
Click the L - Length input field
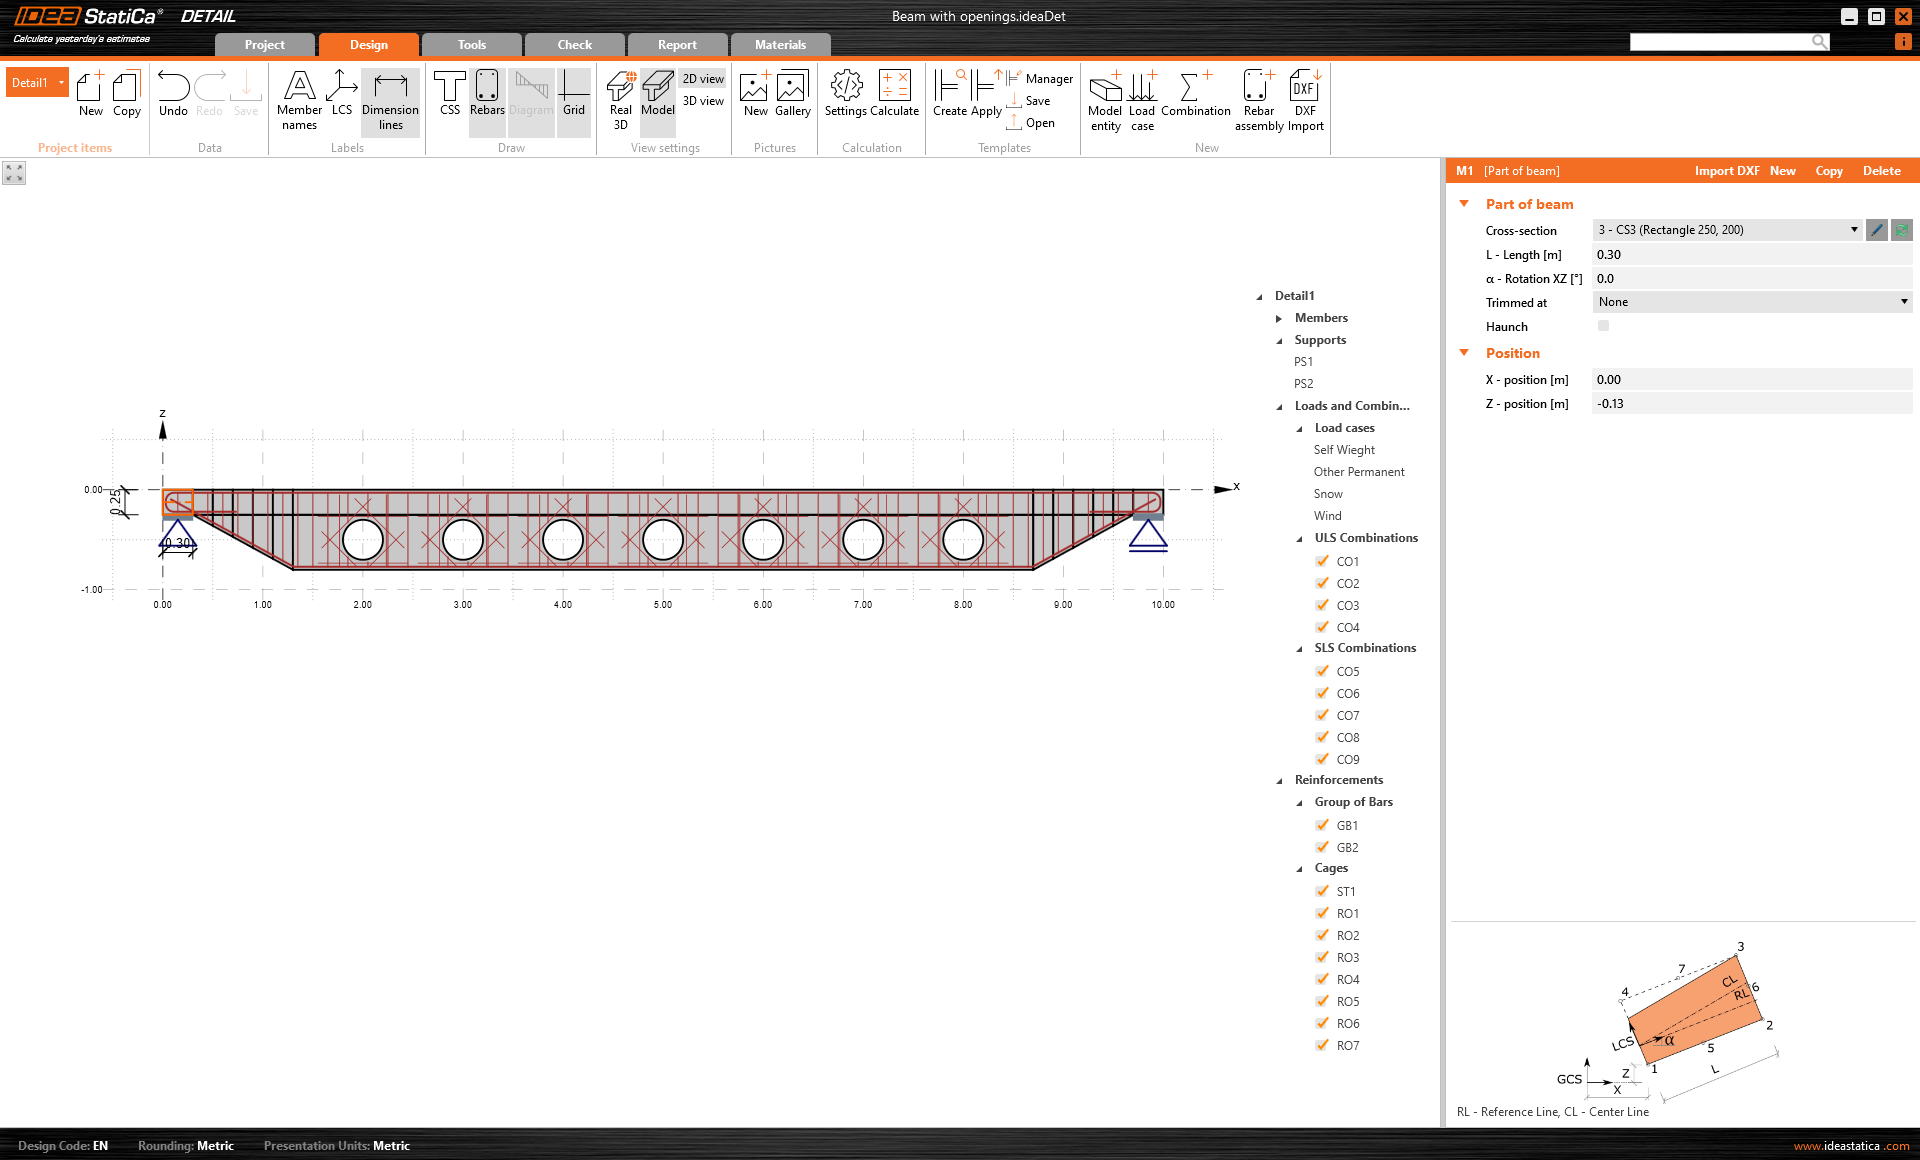coord(1751,255)
